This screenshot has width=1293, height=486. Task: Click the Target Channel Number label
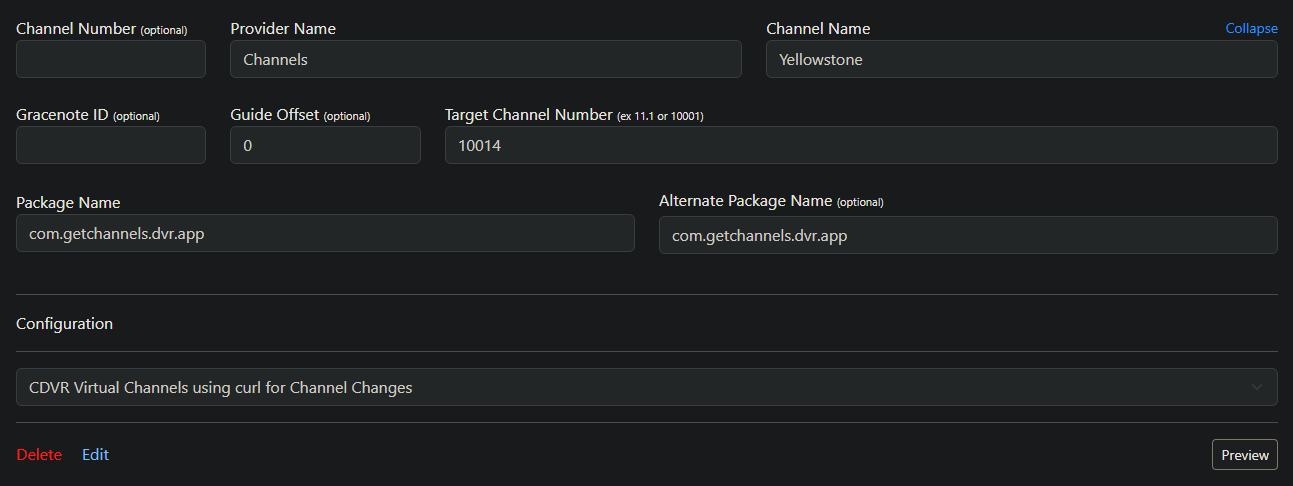pyautogui.click(x=528, y=115)
